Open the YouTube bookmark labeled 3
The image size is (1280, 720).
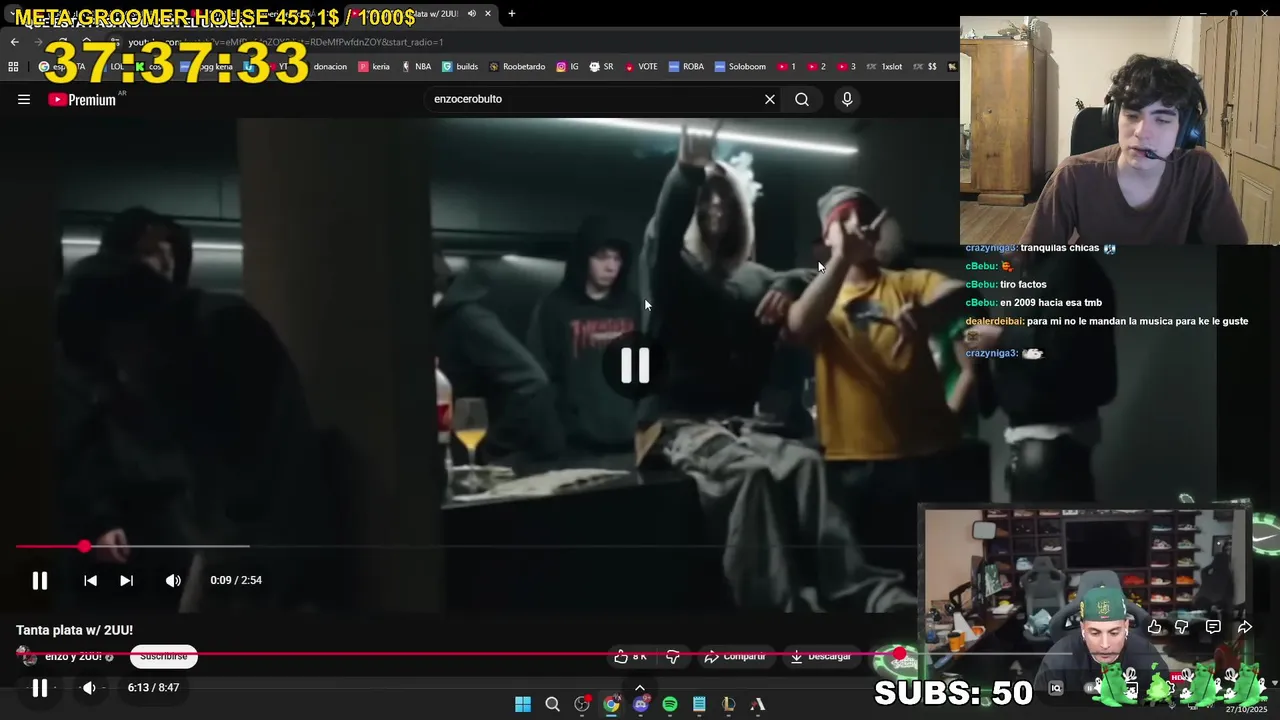point(846,67)
